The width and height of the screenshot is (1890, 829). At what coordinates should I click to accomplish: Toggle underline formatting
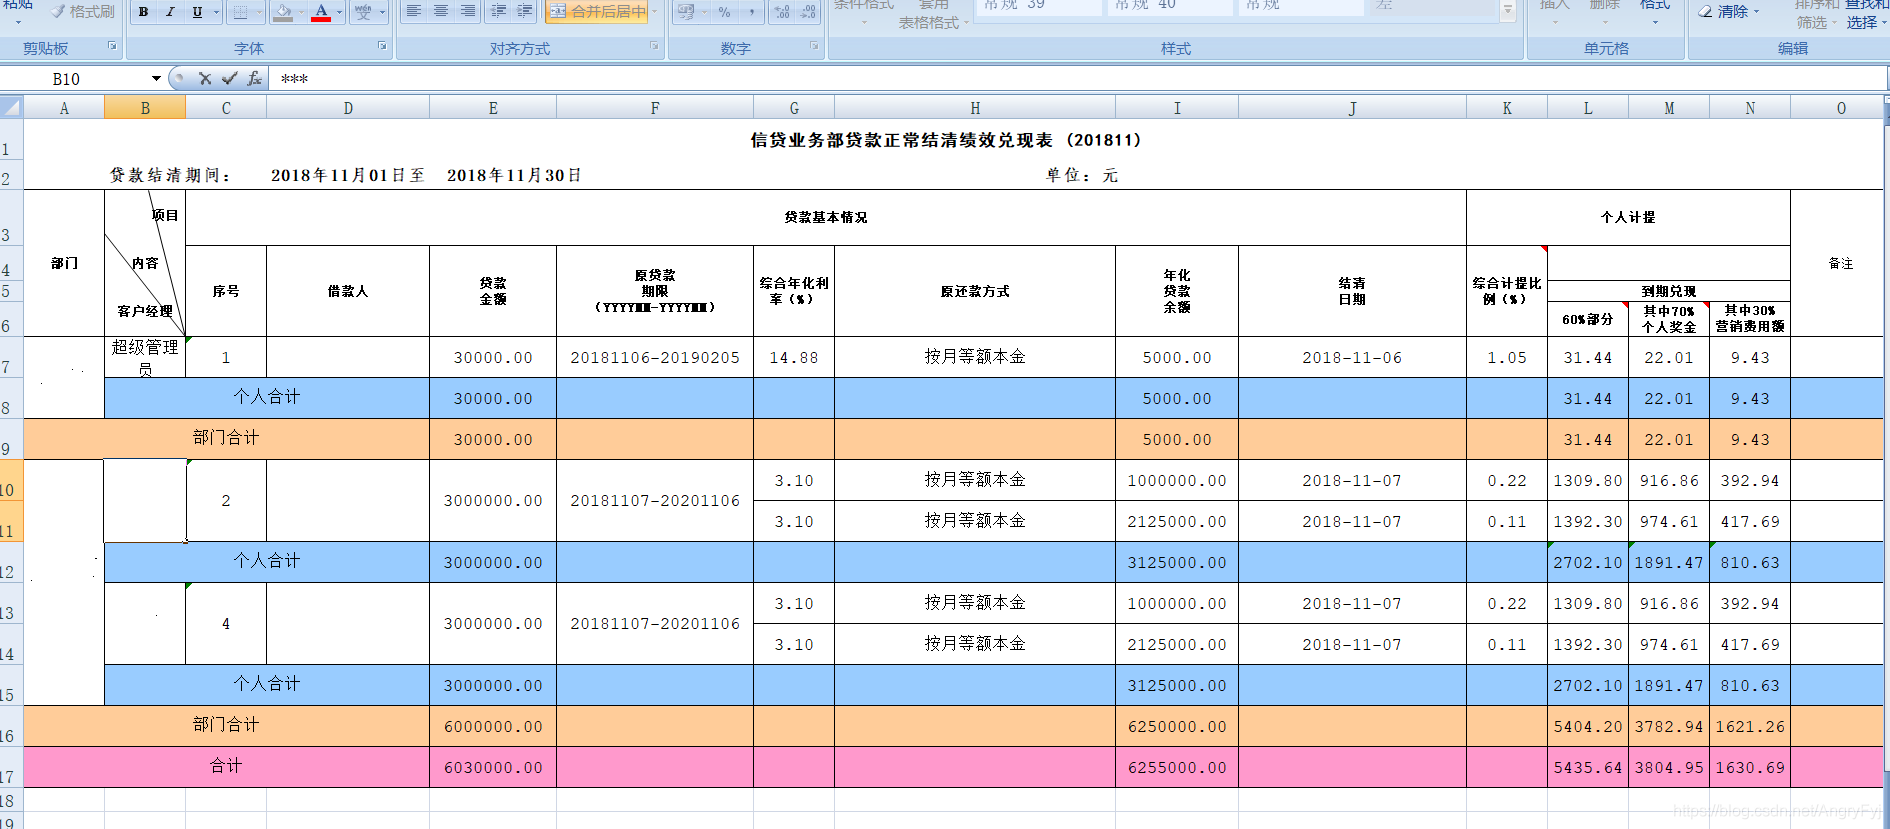click(x=197, y=12)
